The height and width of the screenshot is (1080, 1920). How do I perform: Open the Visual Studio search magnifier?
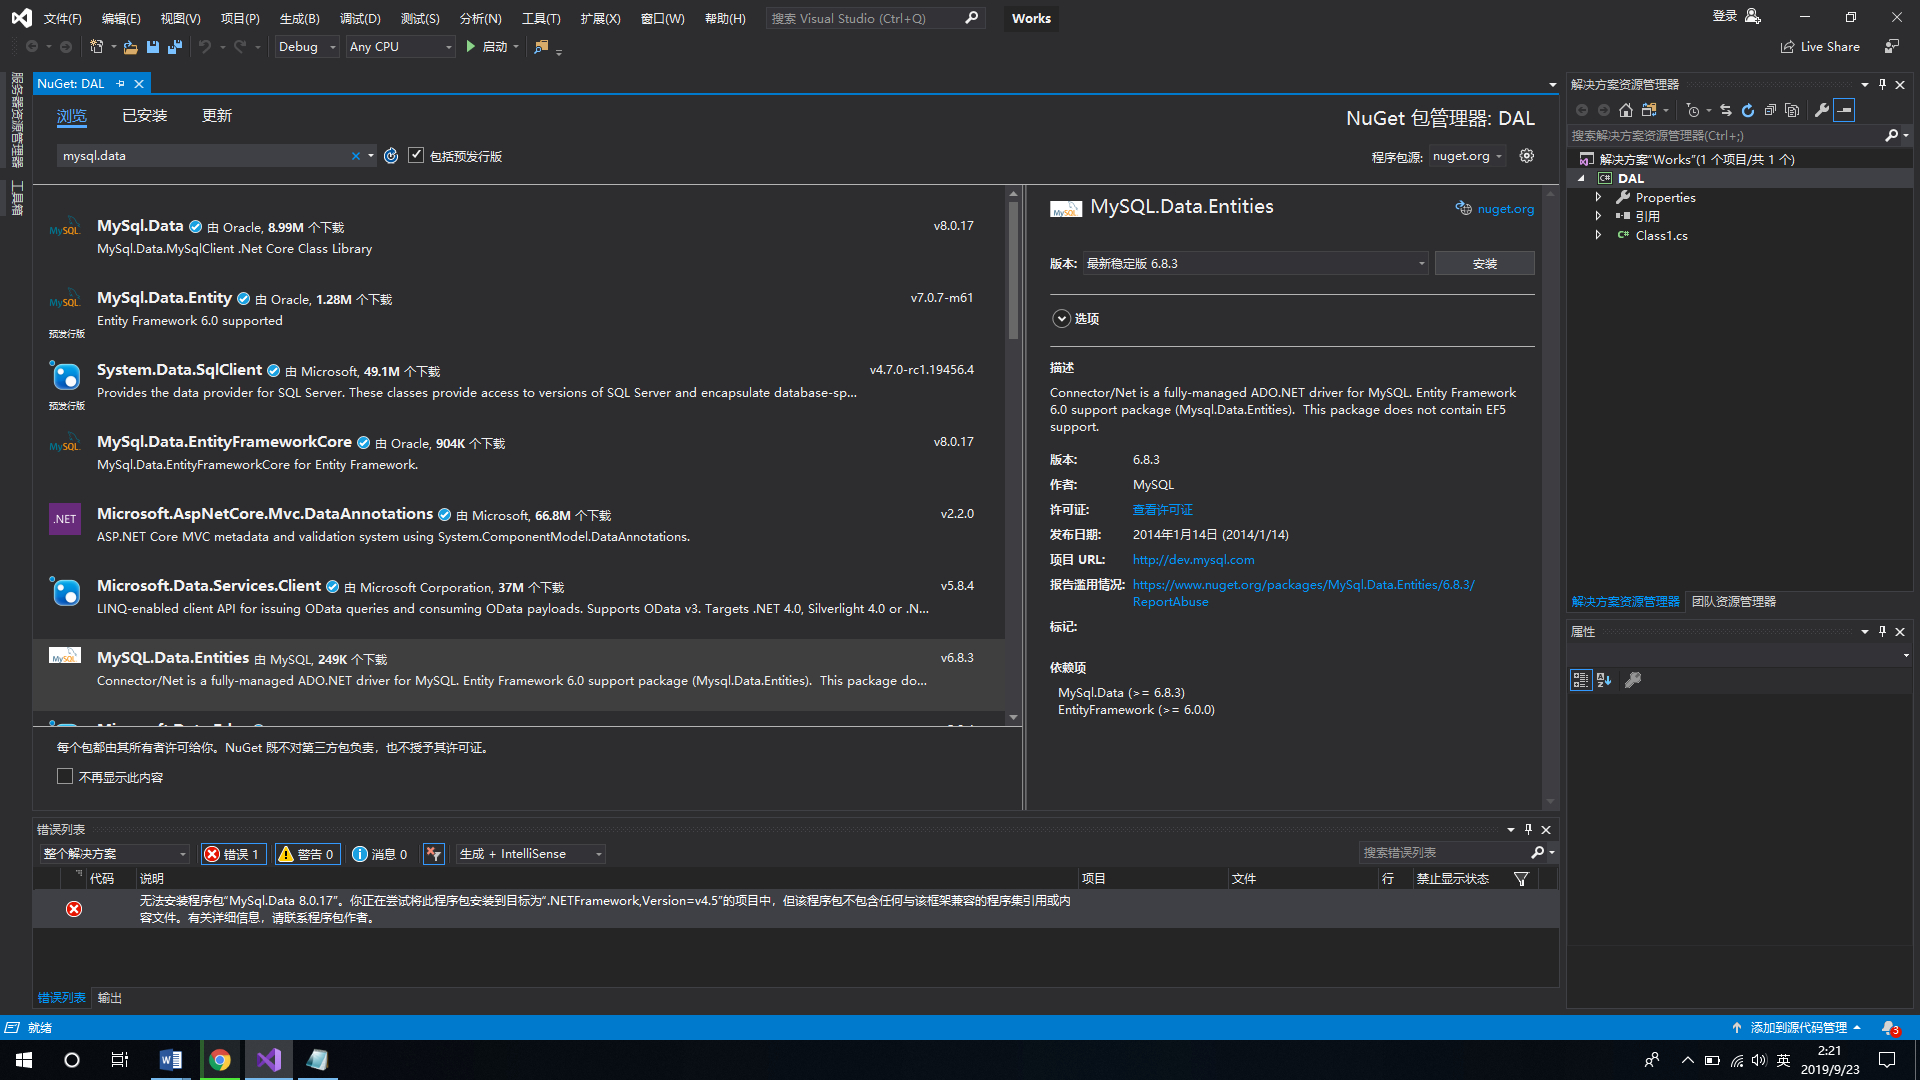click(972, 18)
